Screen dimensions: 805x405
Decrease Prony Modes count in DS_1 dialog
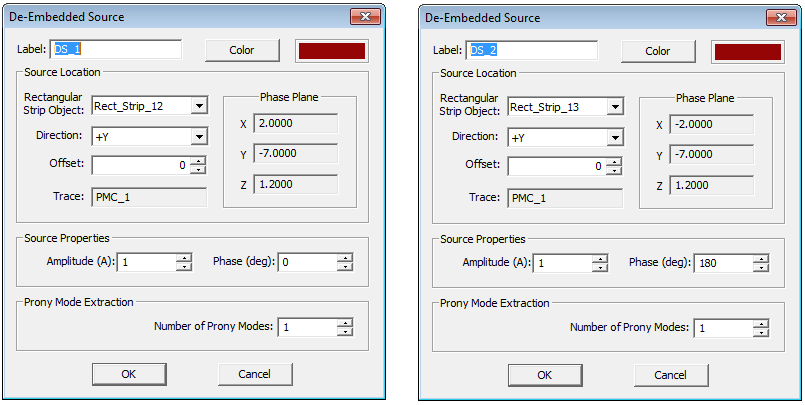(x=346, y=331)
